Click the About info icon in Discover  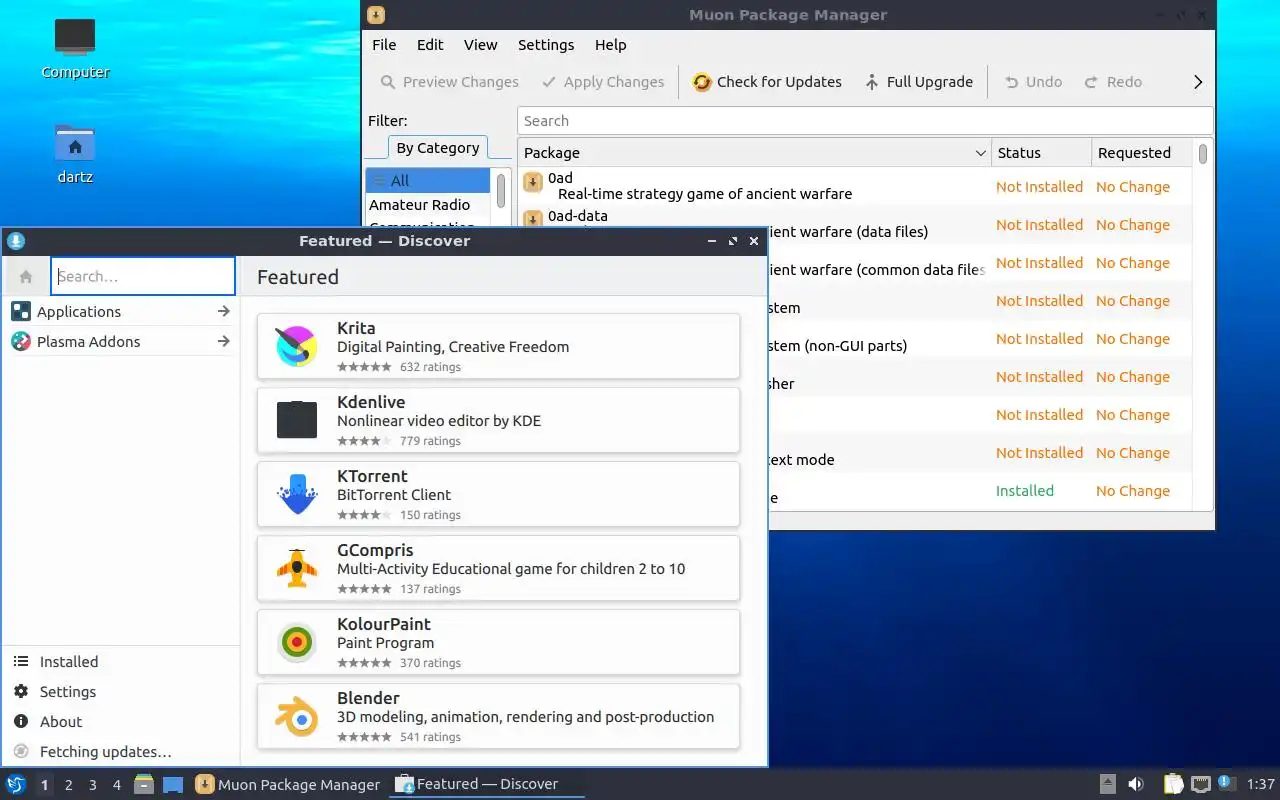pos(21,722)
